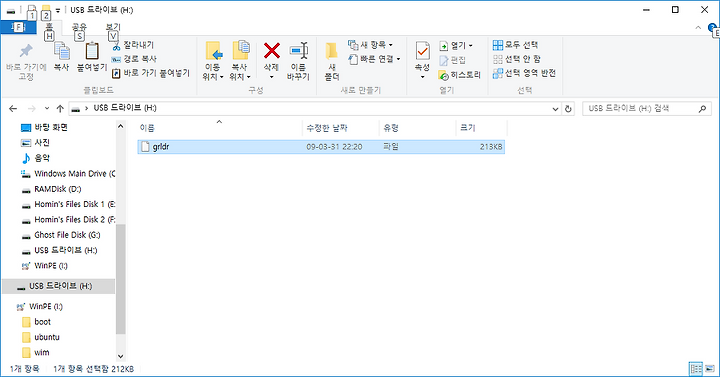Select the highlighted USB 드라이브 (H:) tree item
The width and height of the screenshot is (720, 377).
[58, 286]
